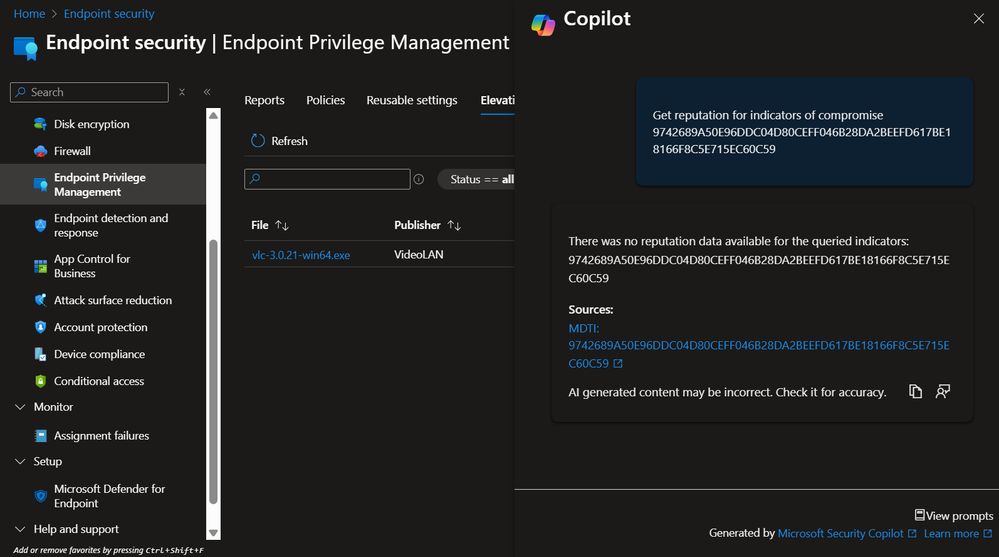Click the File column header

tap(260, 225)
